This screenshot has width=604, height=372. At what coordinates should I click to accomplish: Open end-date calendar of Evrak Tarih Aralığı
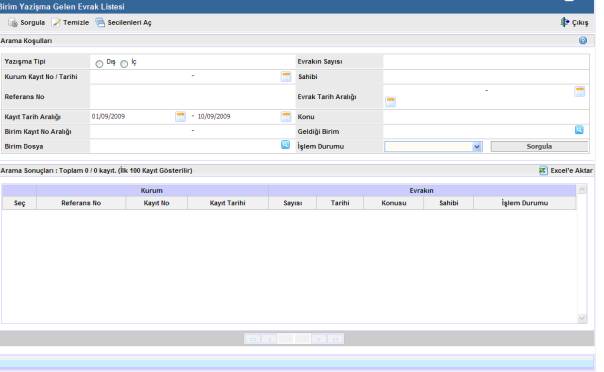pos(580,91)
